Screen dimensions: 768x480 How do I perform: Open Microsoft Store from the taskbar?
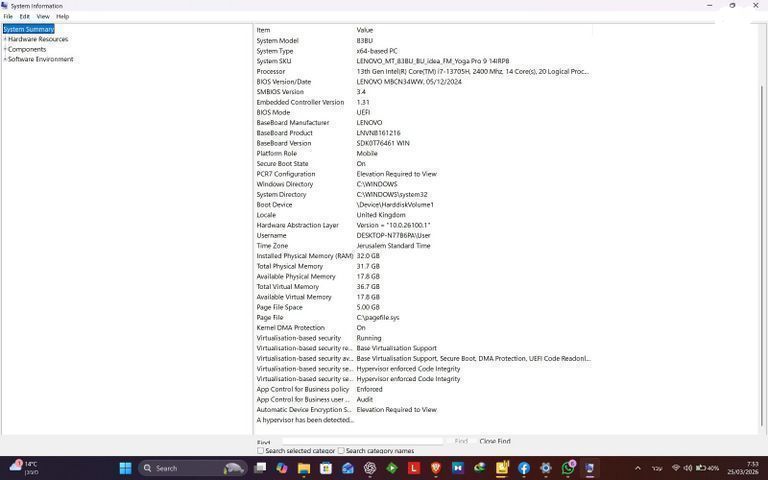click(326, 468)
